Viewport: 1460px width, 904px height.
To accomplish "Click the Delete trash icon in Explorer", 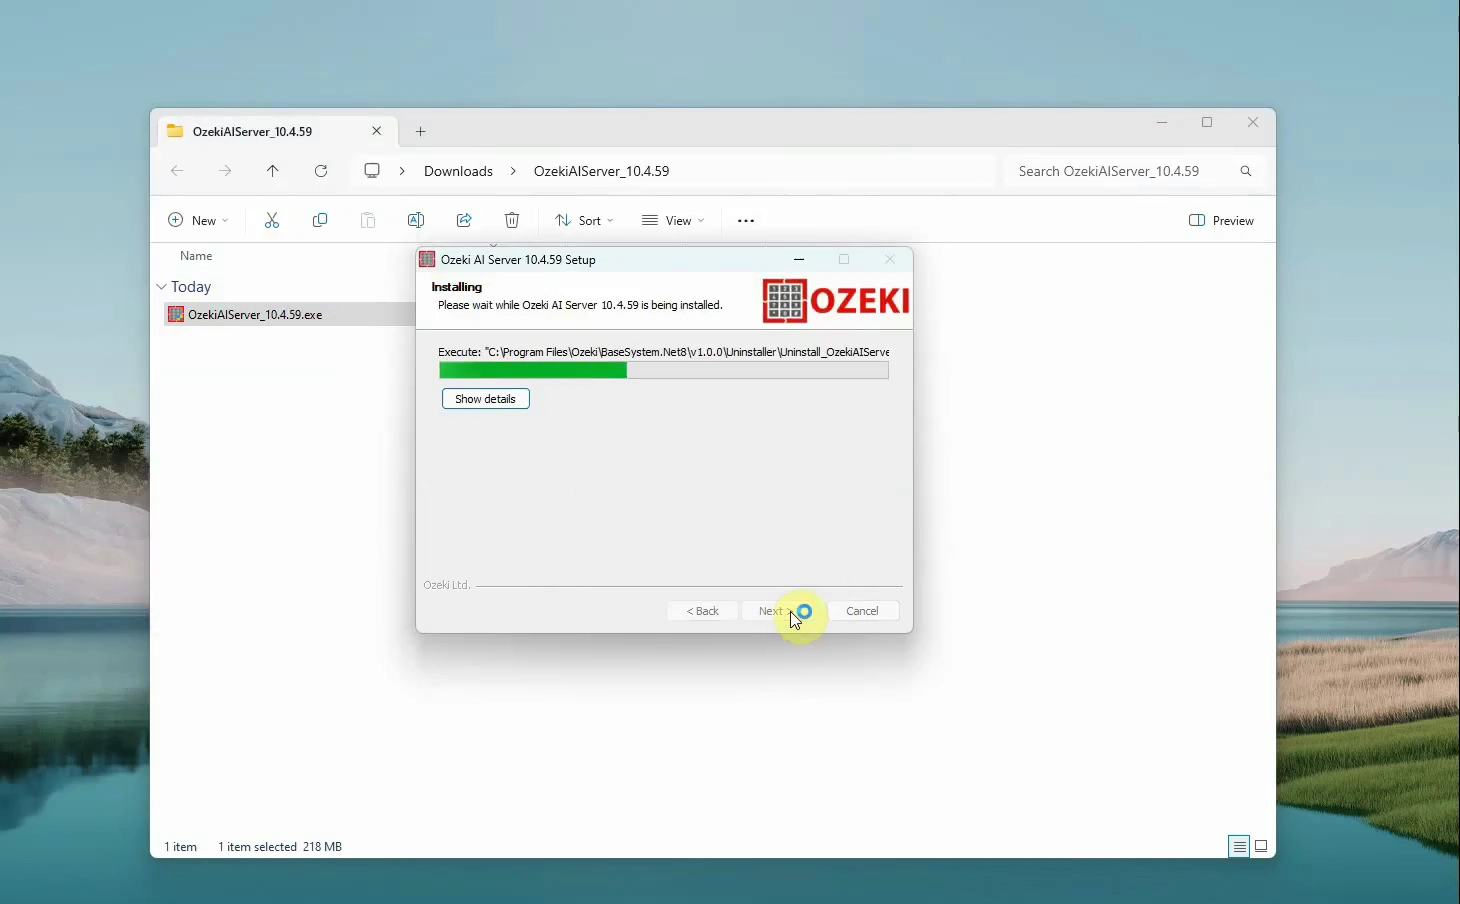I will [x=512, y=220].
